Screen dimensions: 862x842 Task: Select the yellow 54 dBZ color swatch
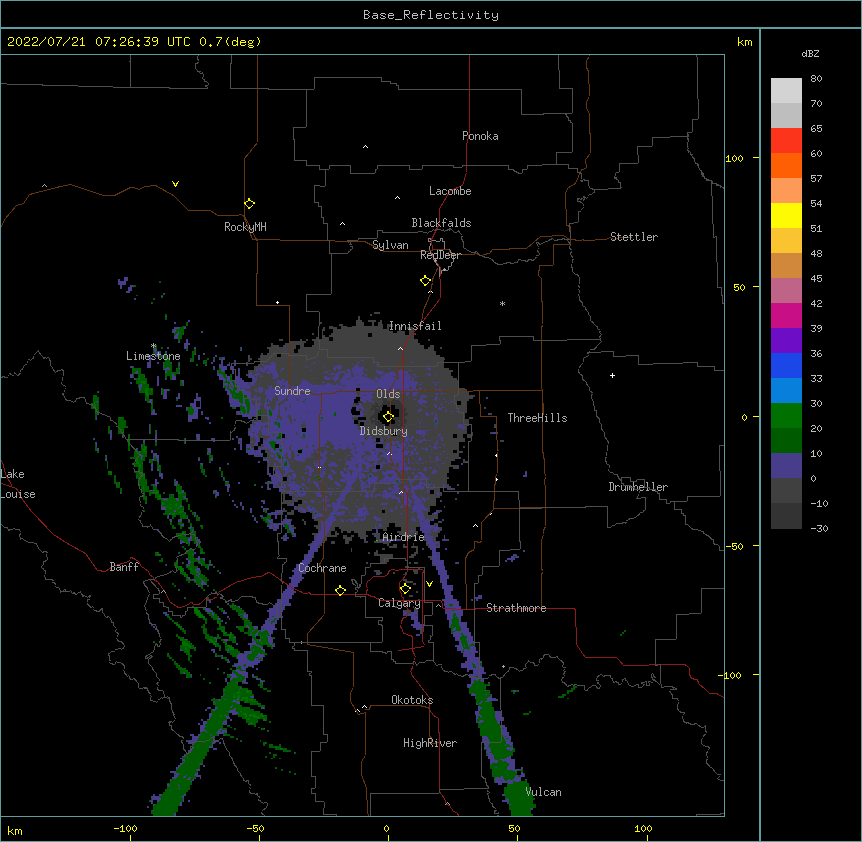(786, 215)
